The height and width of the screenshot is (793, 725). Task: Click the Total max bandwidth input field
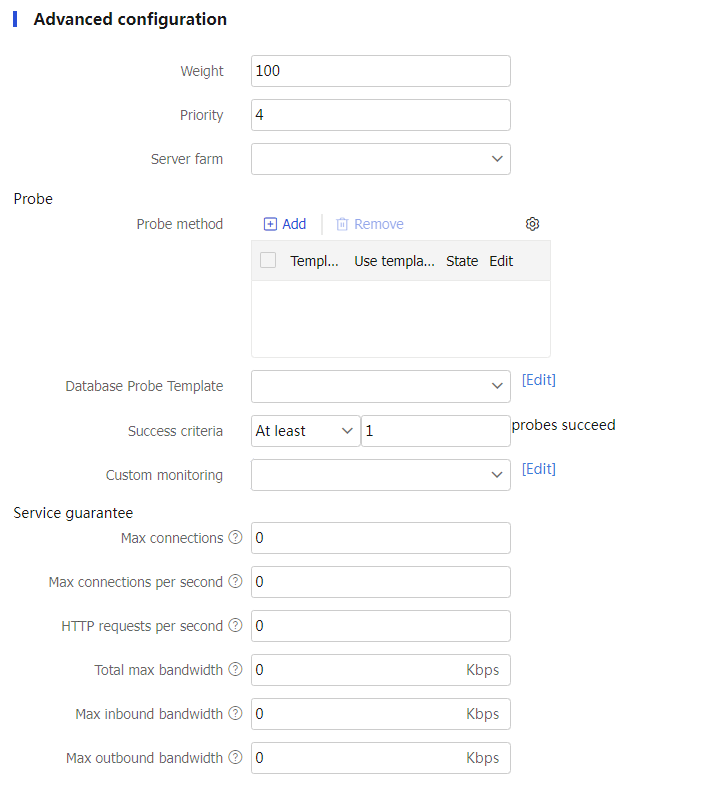(x=355, y=670)
